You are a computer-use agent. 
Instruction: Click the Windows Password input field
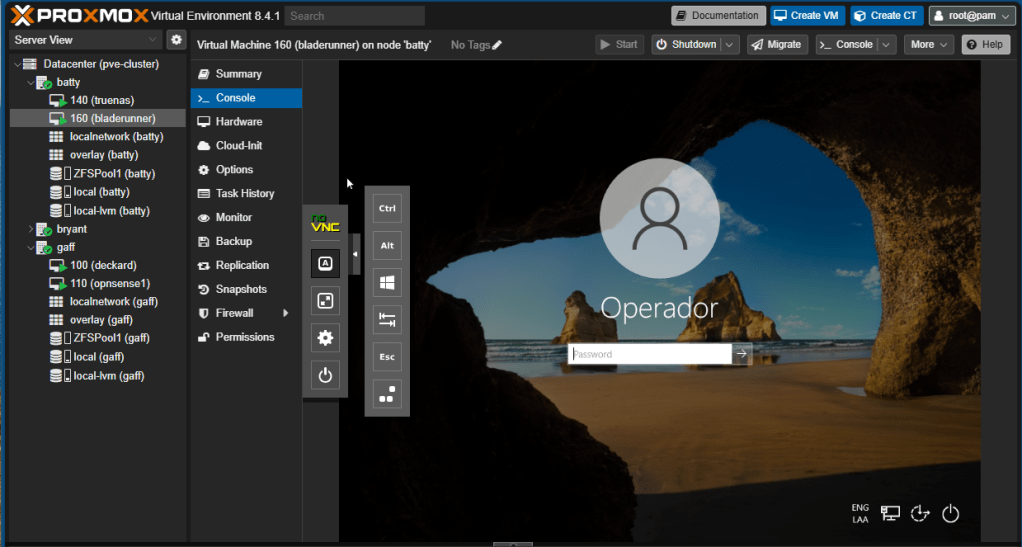pyautogui.click(x=650, y=354)
